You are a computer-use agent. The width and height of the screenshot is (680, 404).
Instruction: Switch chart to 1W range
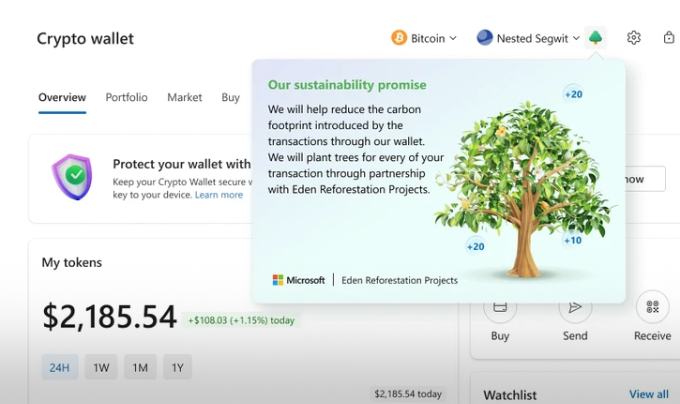pos(101,367)
